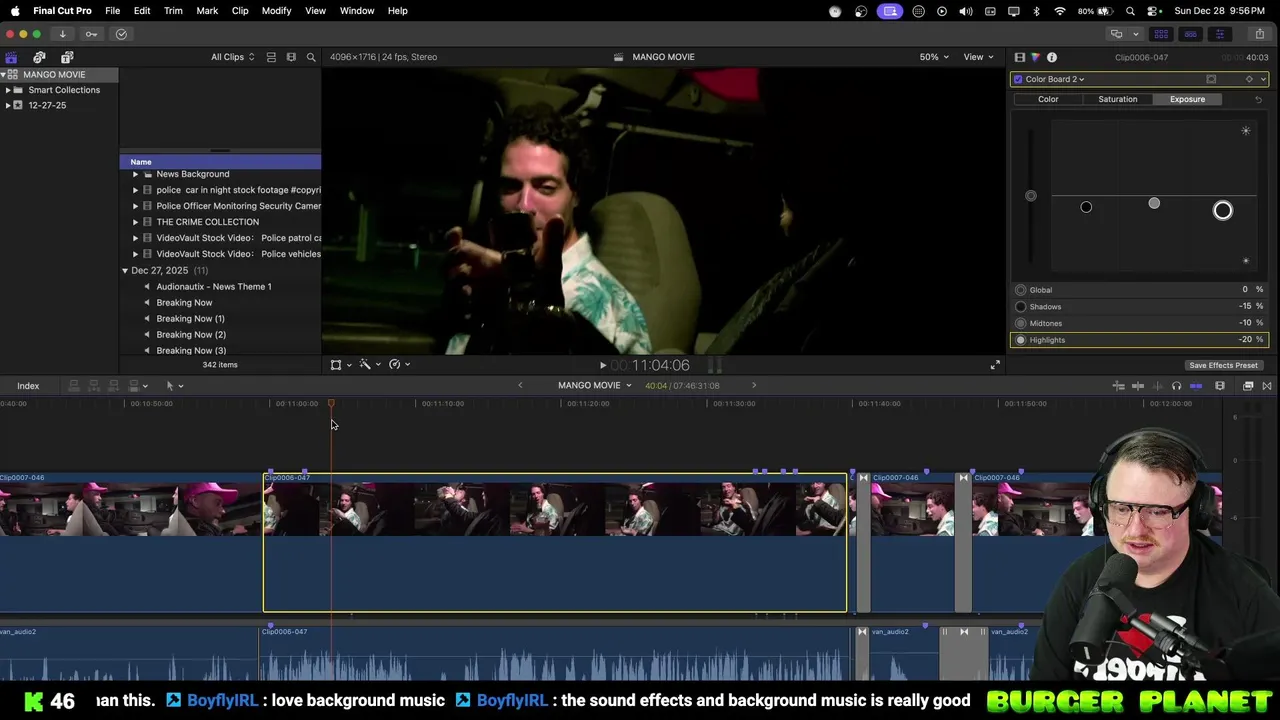
Task: Open the browser search magnifier
Action: (x=311, y=57)
